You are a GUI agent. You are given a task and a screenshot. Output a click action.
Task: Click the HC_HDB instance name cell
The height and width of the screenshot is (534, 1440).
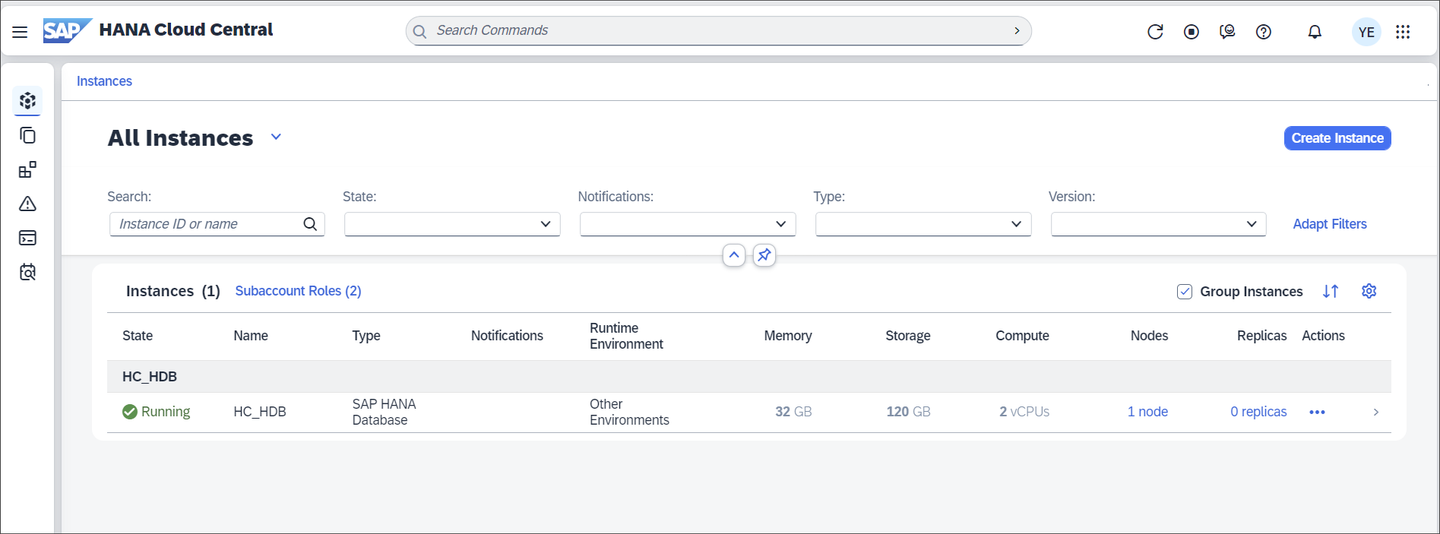[259, 412]
